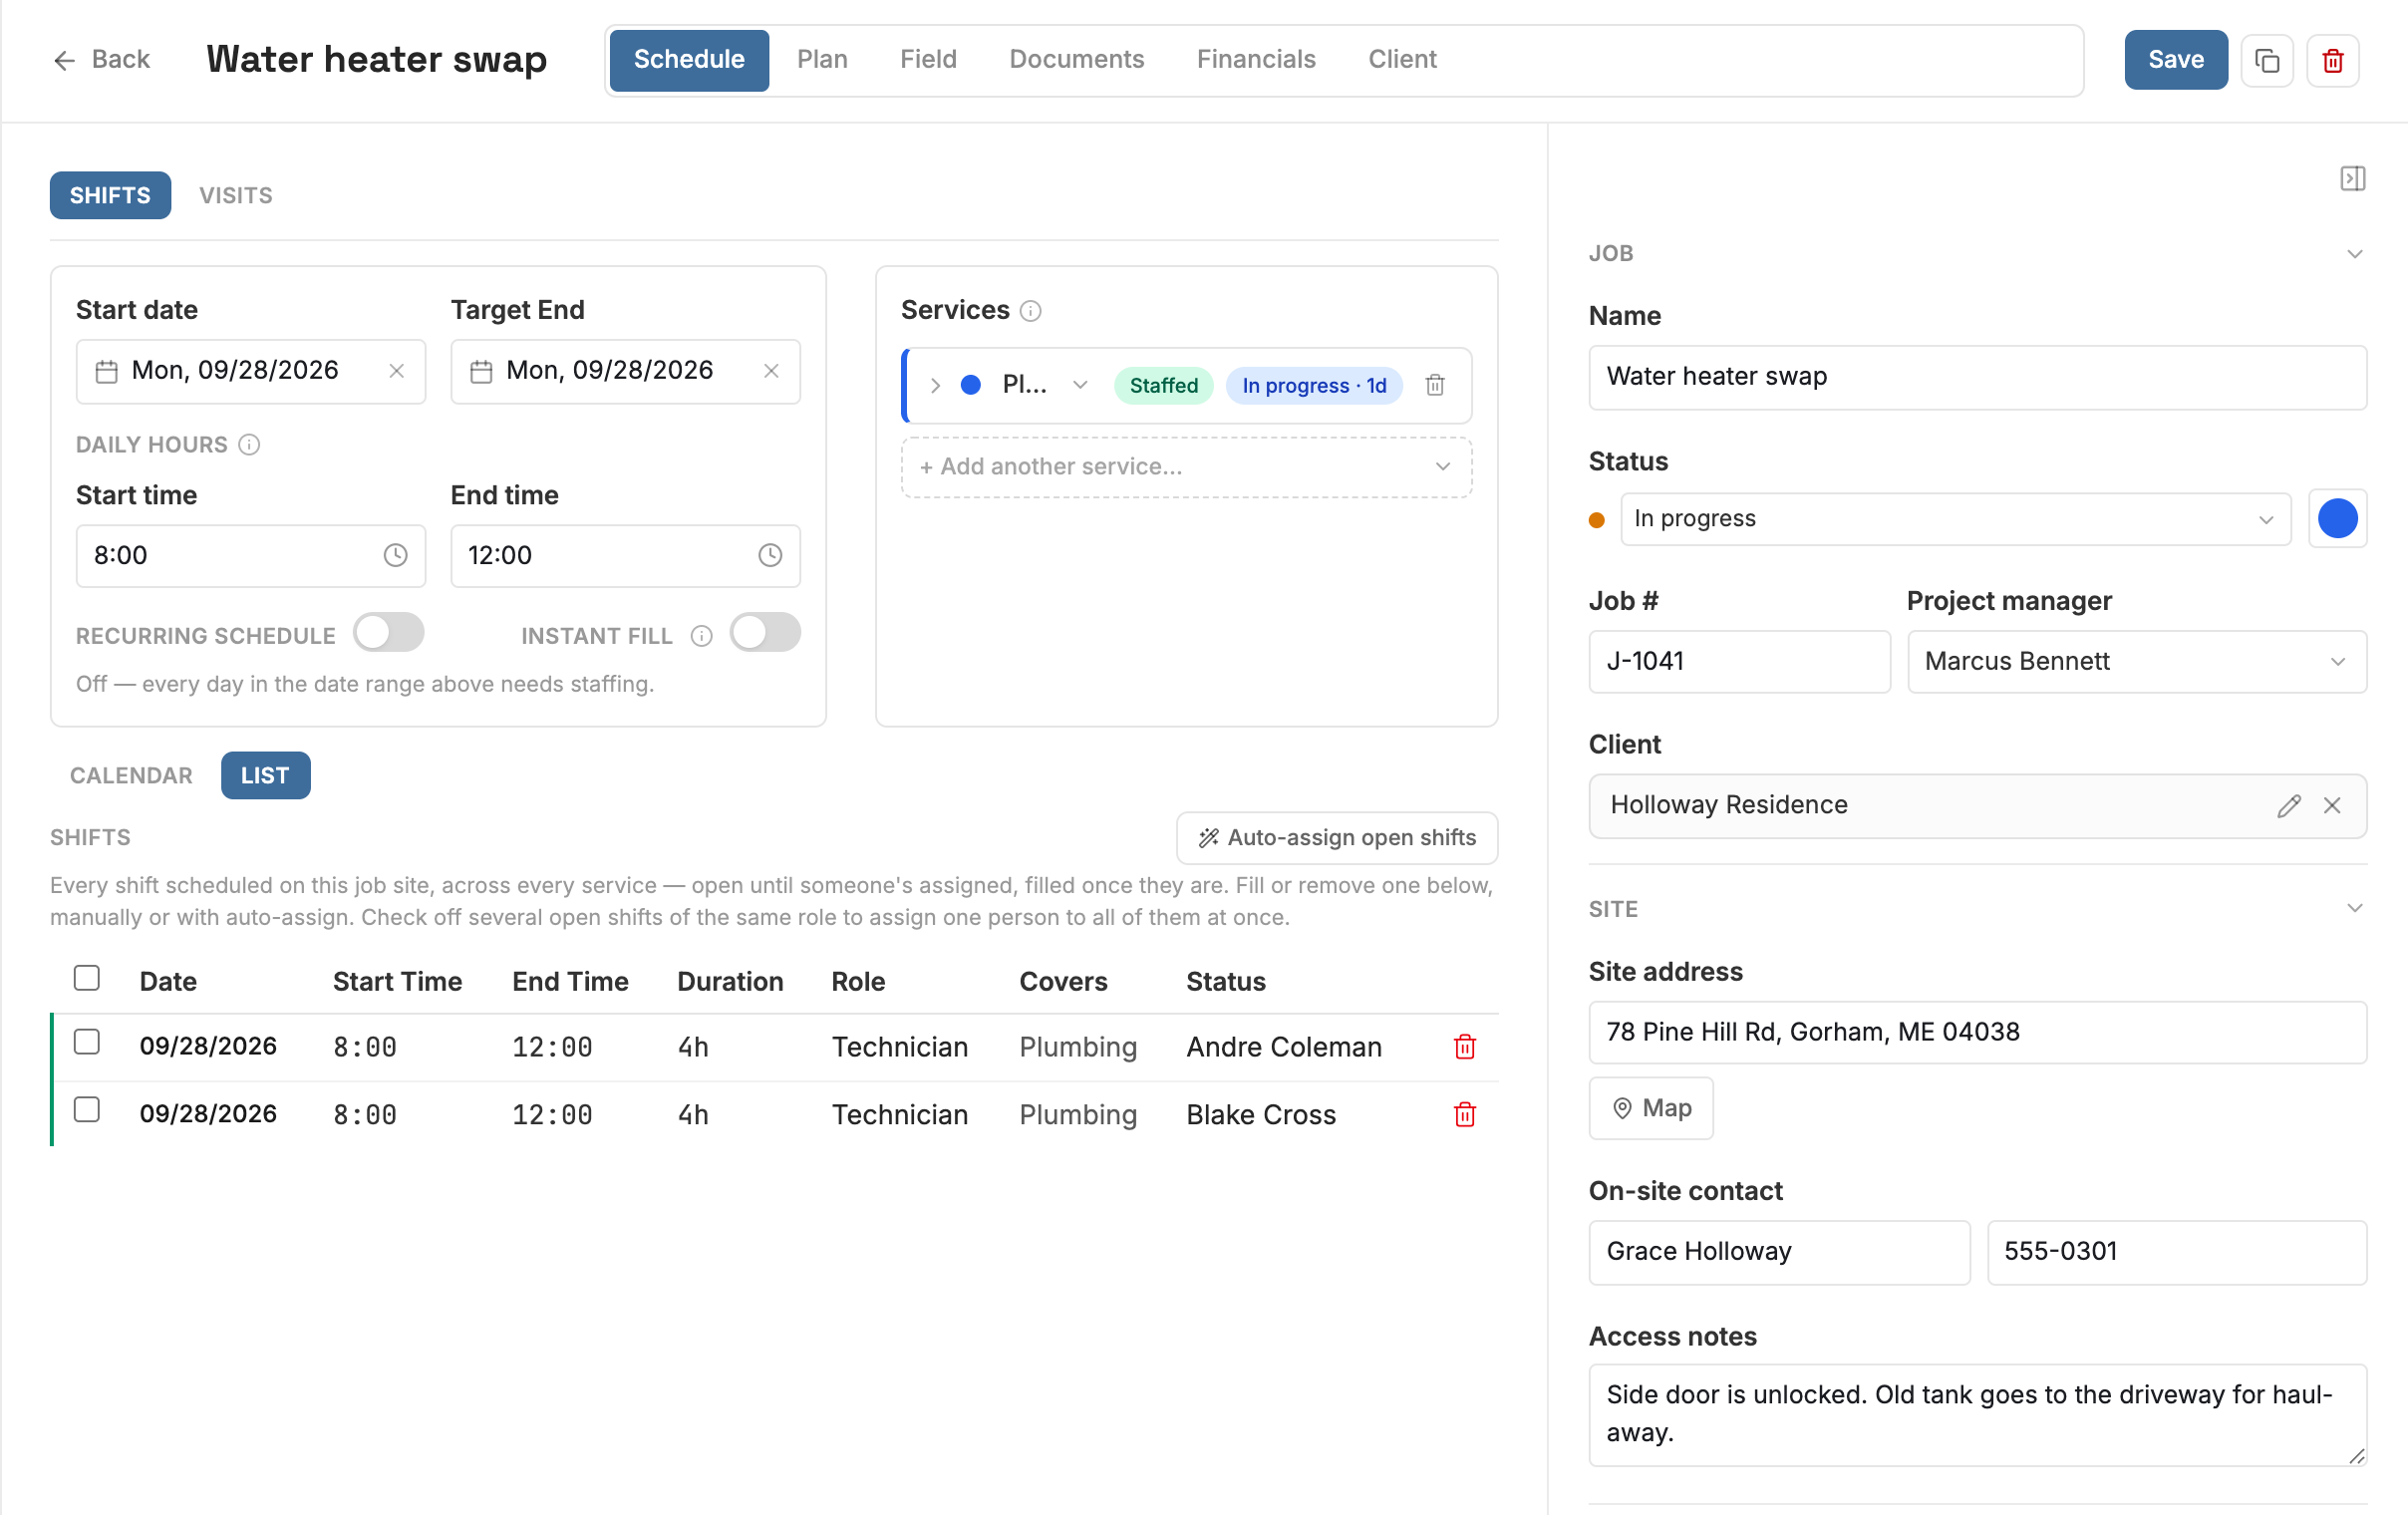Click the Instant Fill info icon
Image resolution: width=2408 pixels, height=1515 pixels.
pos(702,636)
